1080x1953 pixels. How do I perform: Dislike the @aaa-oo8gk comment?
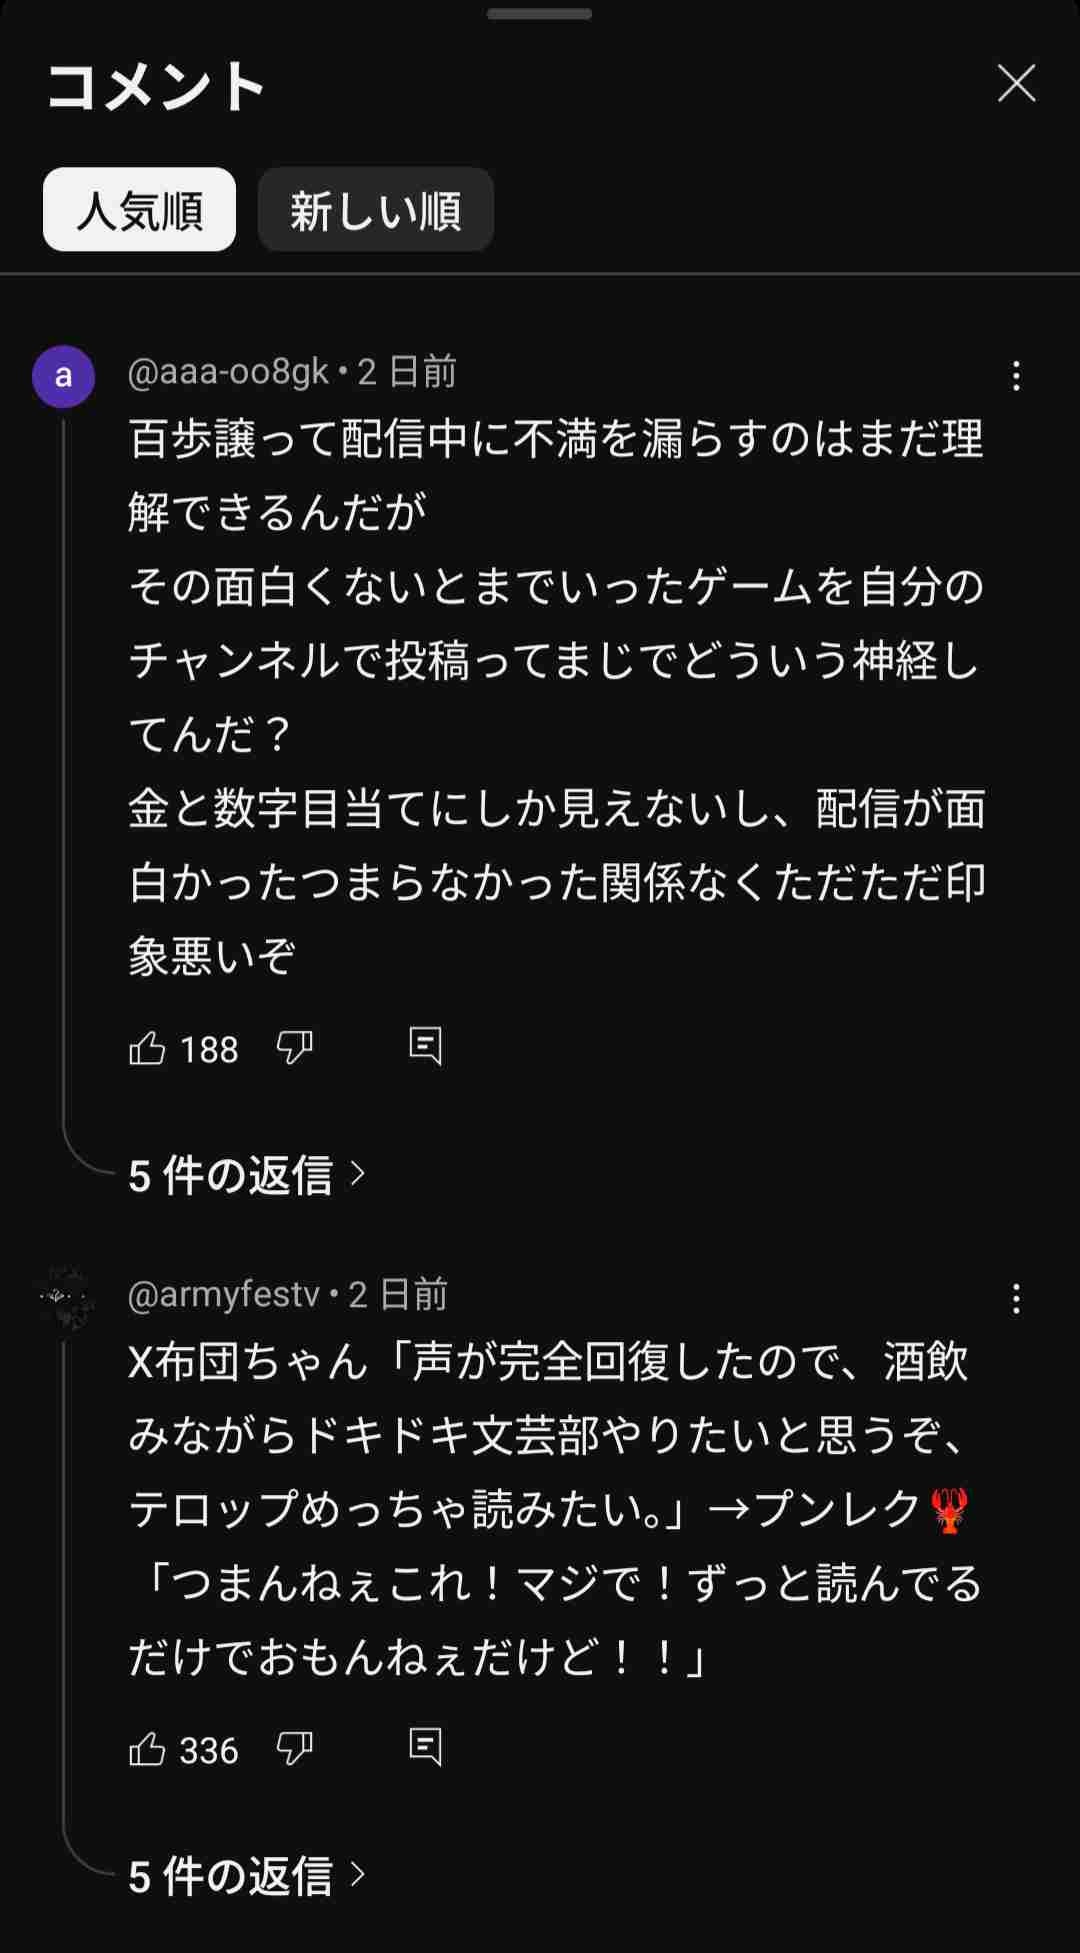(294, 1048)
